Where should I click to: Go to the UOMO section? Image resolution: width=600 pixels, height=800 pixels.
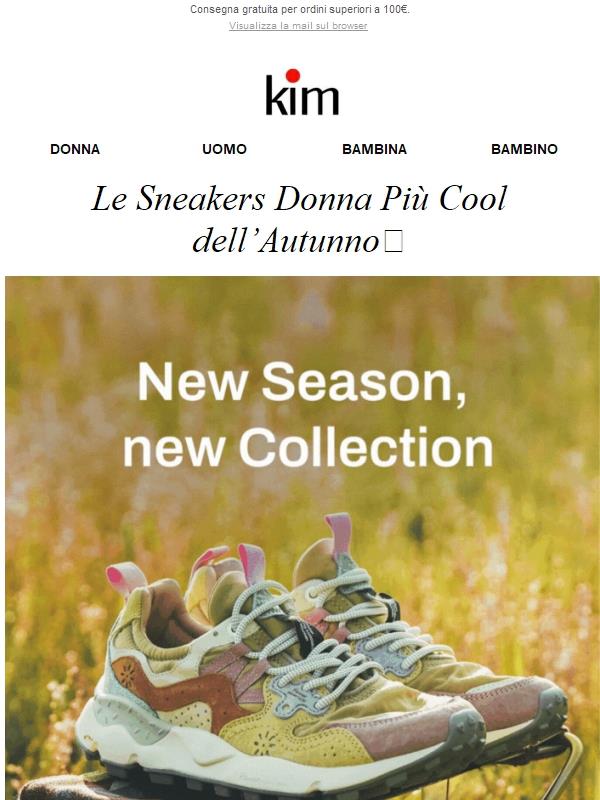(224, 149)
